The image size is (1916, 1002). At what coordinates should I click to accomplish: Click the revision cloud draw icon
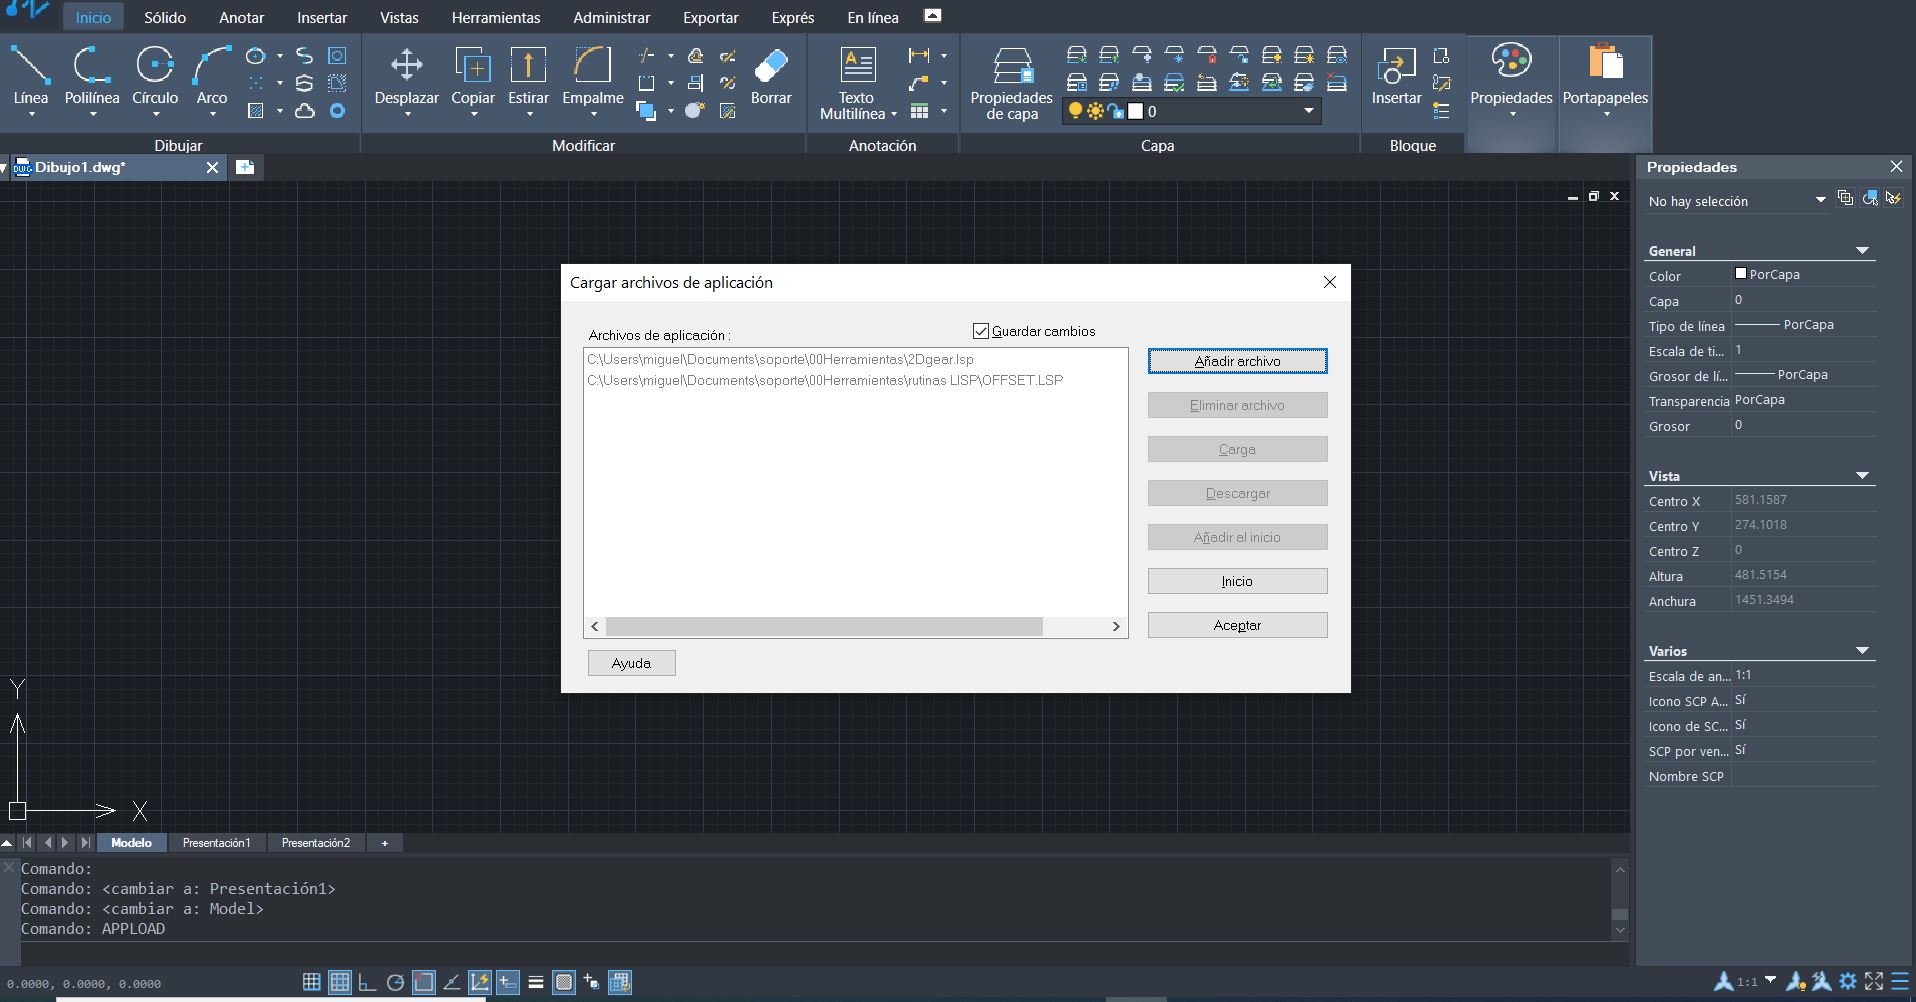coord(305,111)
